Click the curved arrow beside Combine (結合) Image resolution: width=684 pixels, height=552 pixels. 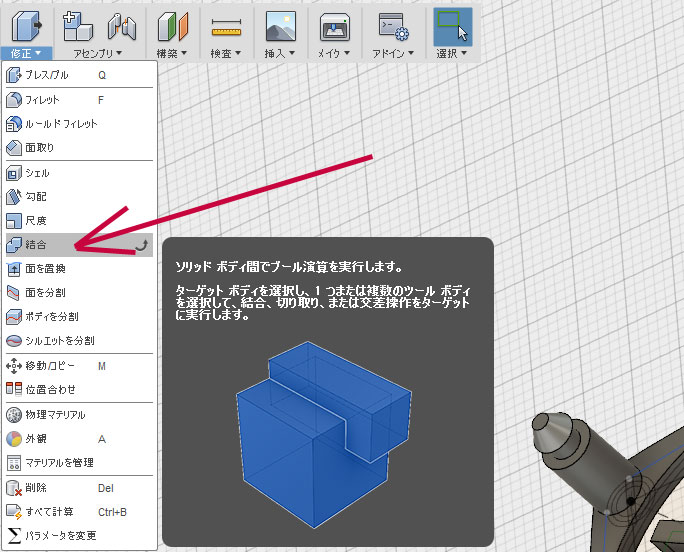pyautogui.click(x=141, y=245)
